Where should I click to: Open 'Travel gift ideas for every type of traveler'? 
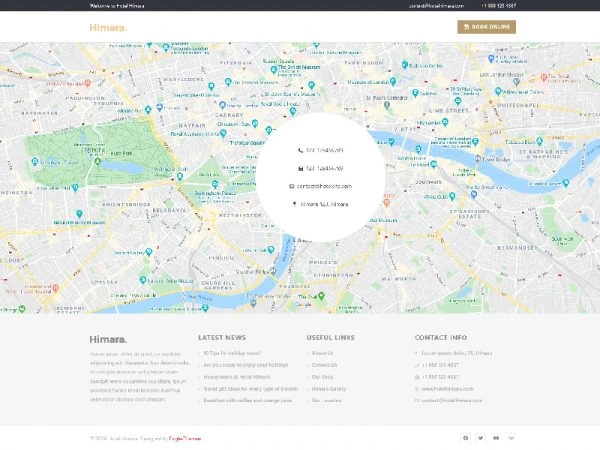[251, 389]
